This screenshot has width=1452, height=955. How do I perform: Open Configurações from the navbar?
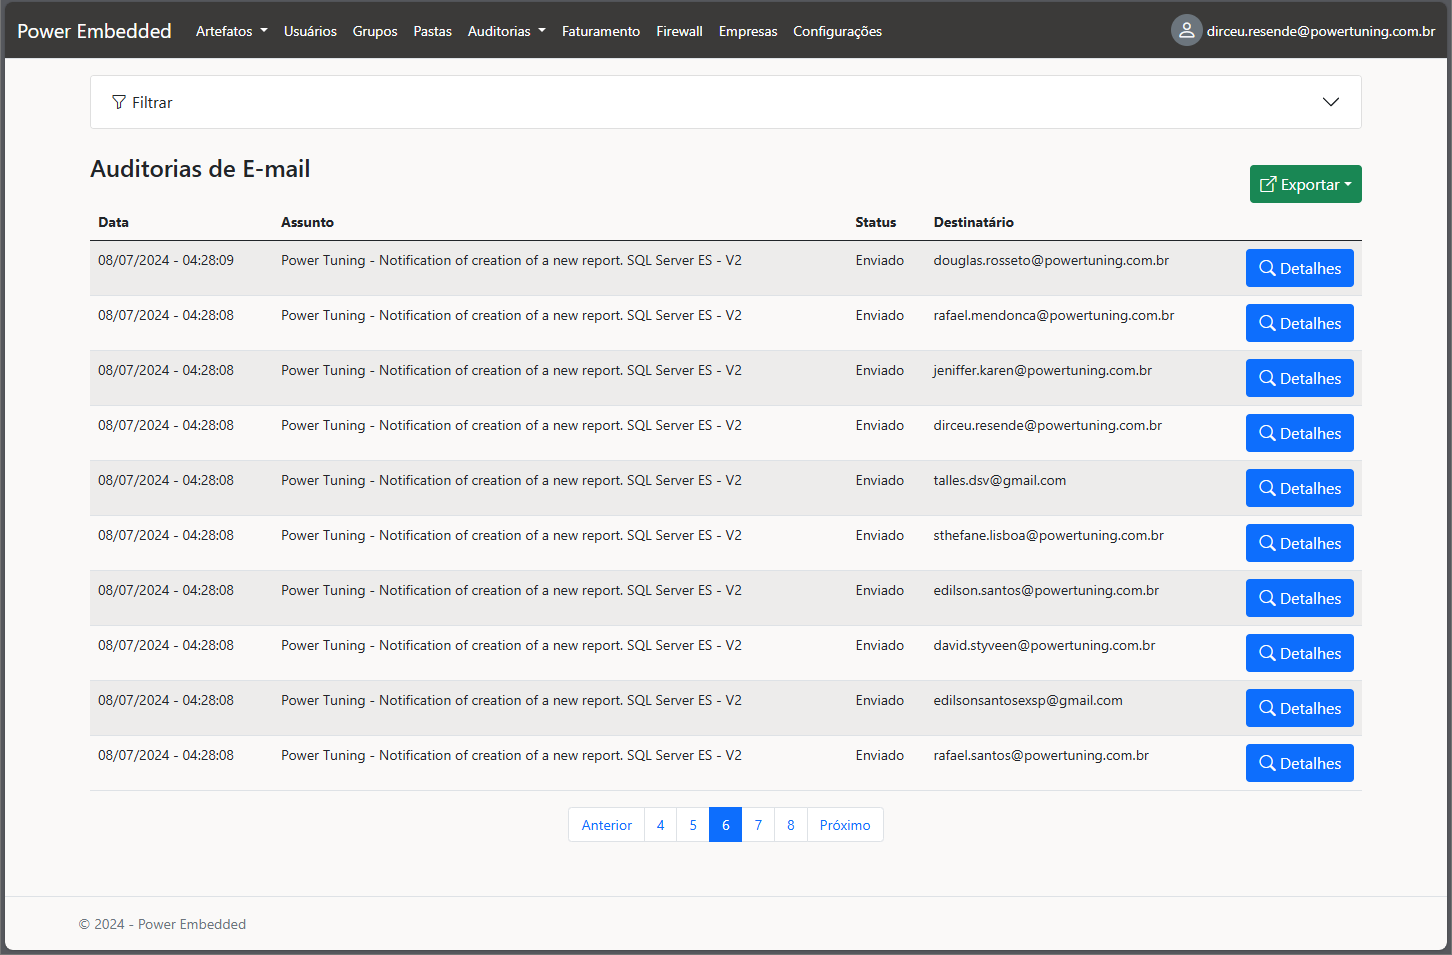point(837,31)
